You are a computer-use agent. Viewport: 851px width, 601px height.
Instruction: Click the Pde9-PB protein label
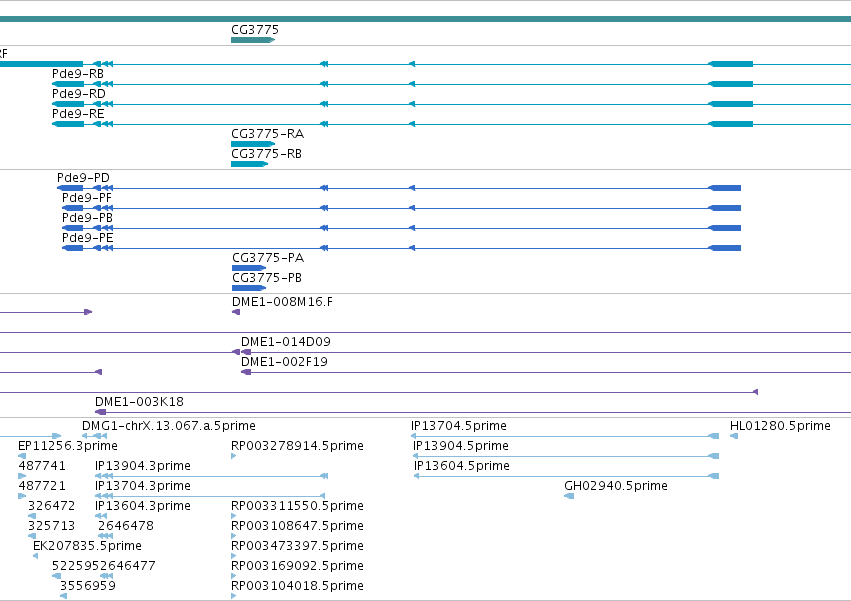click(87, 218)
